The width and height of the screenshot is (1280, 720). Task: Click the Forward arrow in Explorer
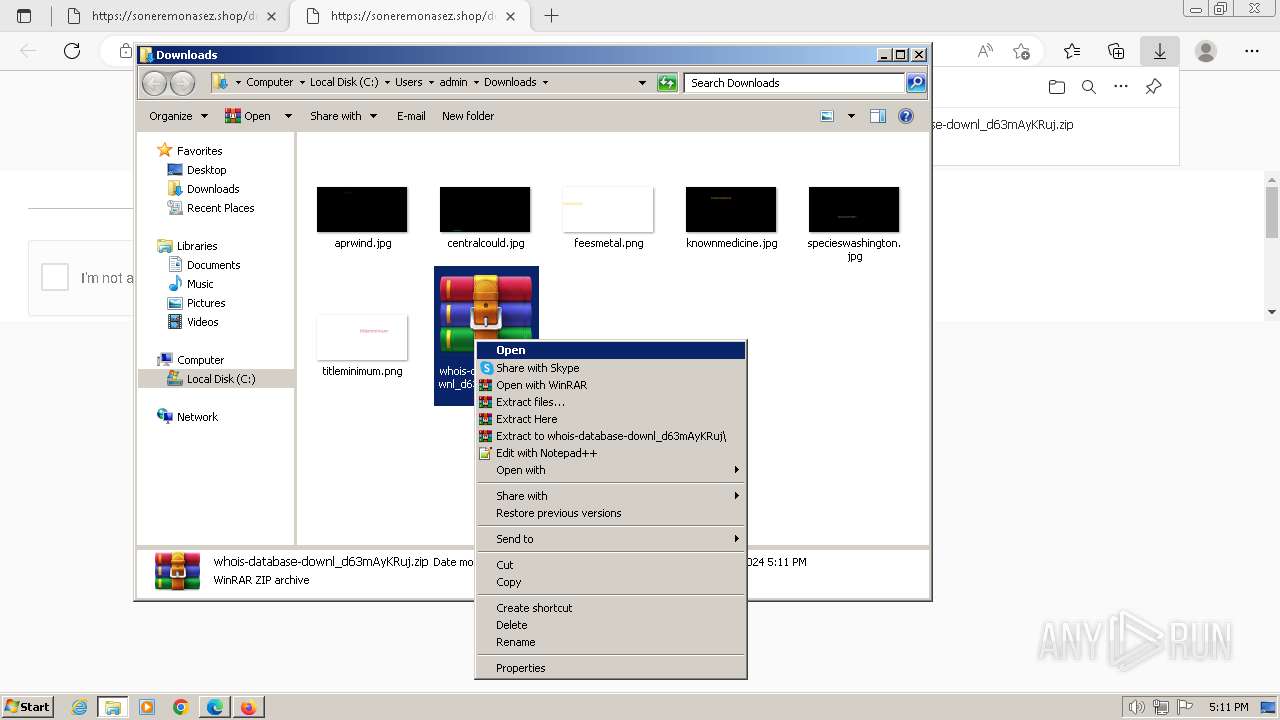click(x=182, y=83)
